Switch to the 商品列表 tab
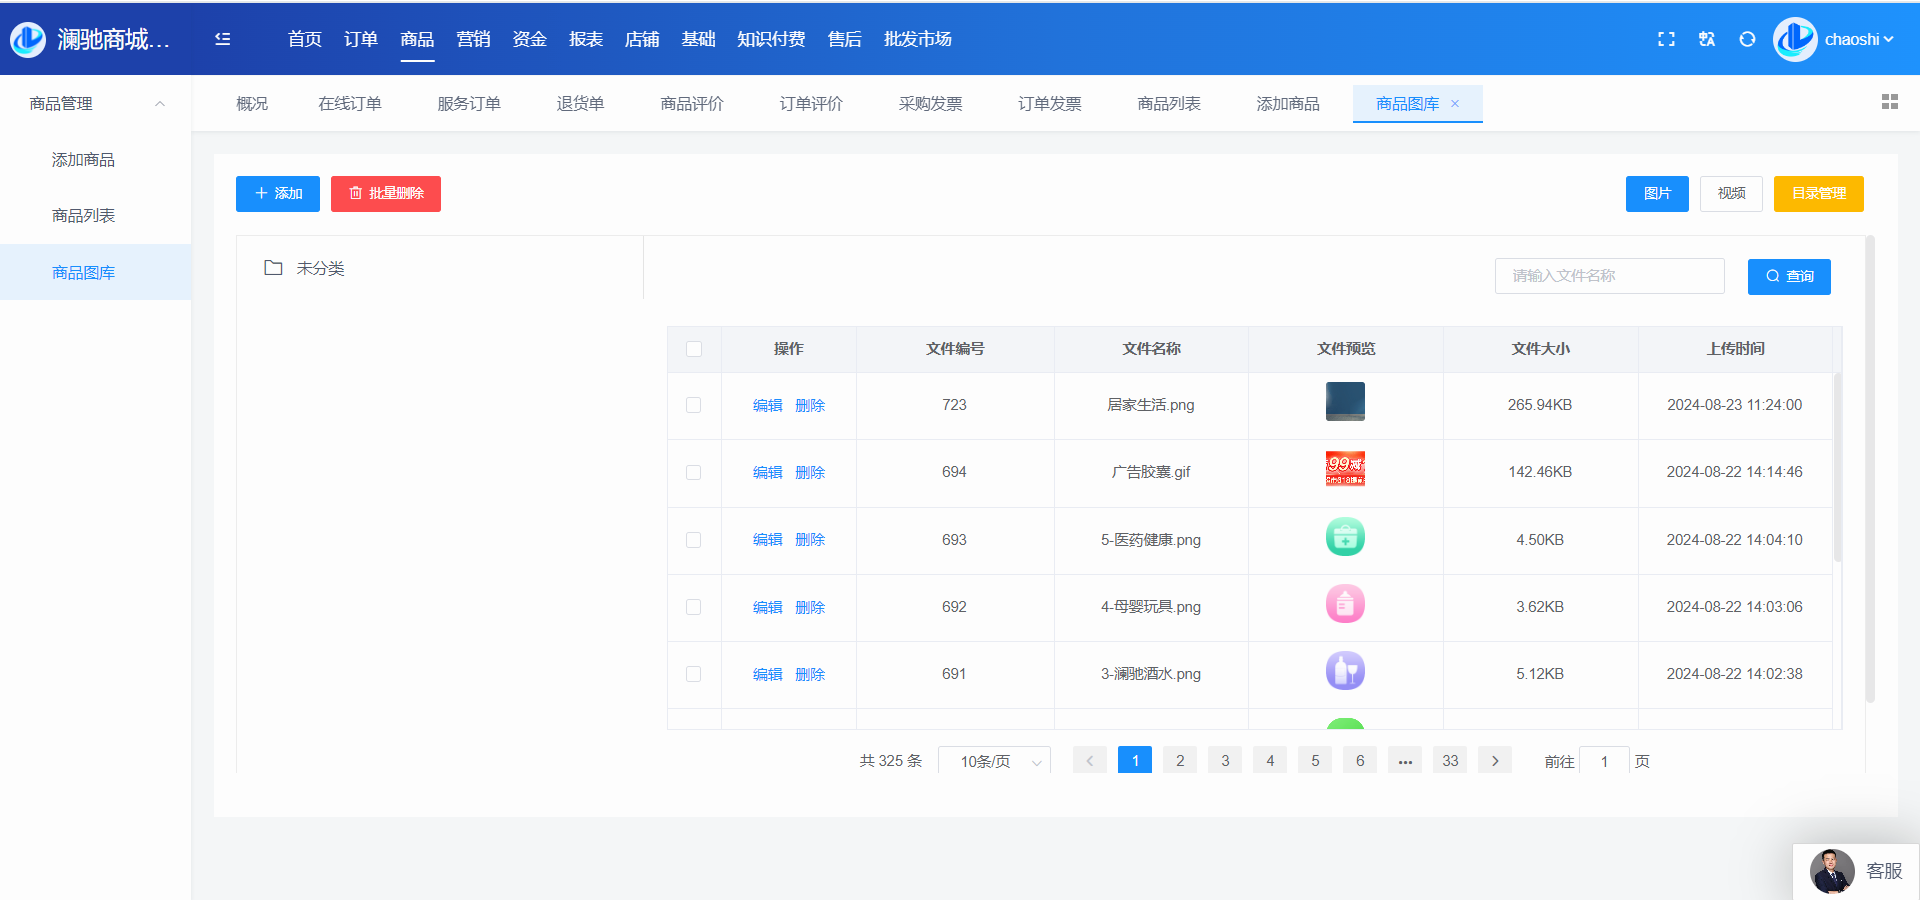The width and height of the screenshot is (1920, 900). 1168,104
